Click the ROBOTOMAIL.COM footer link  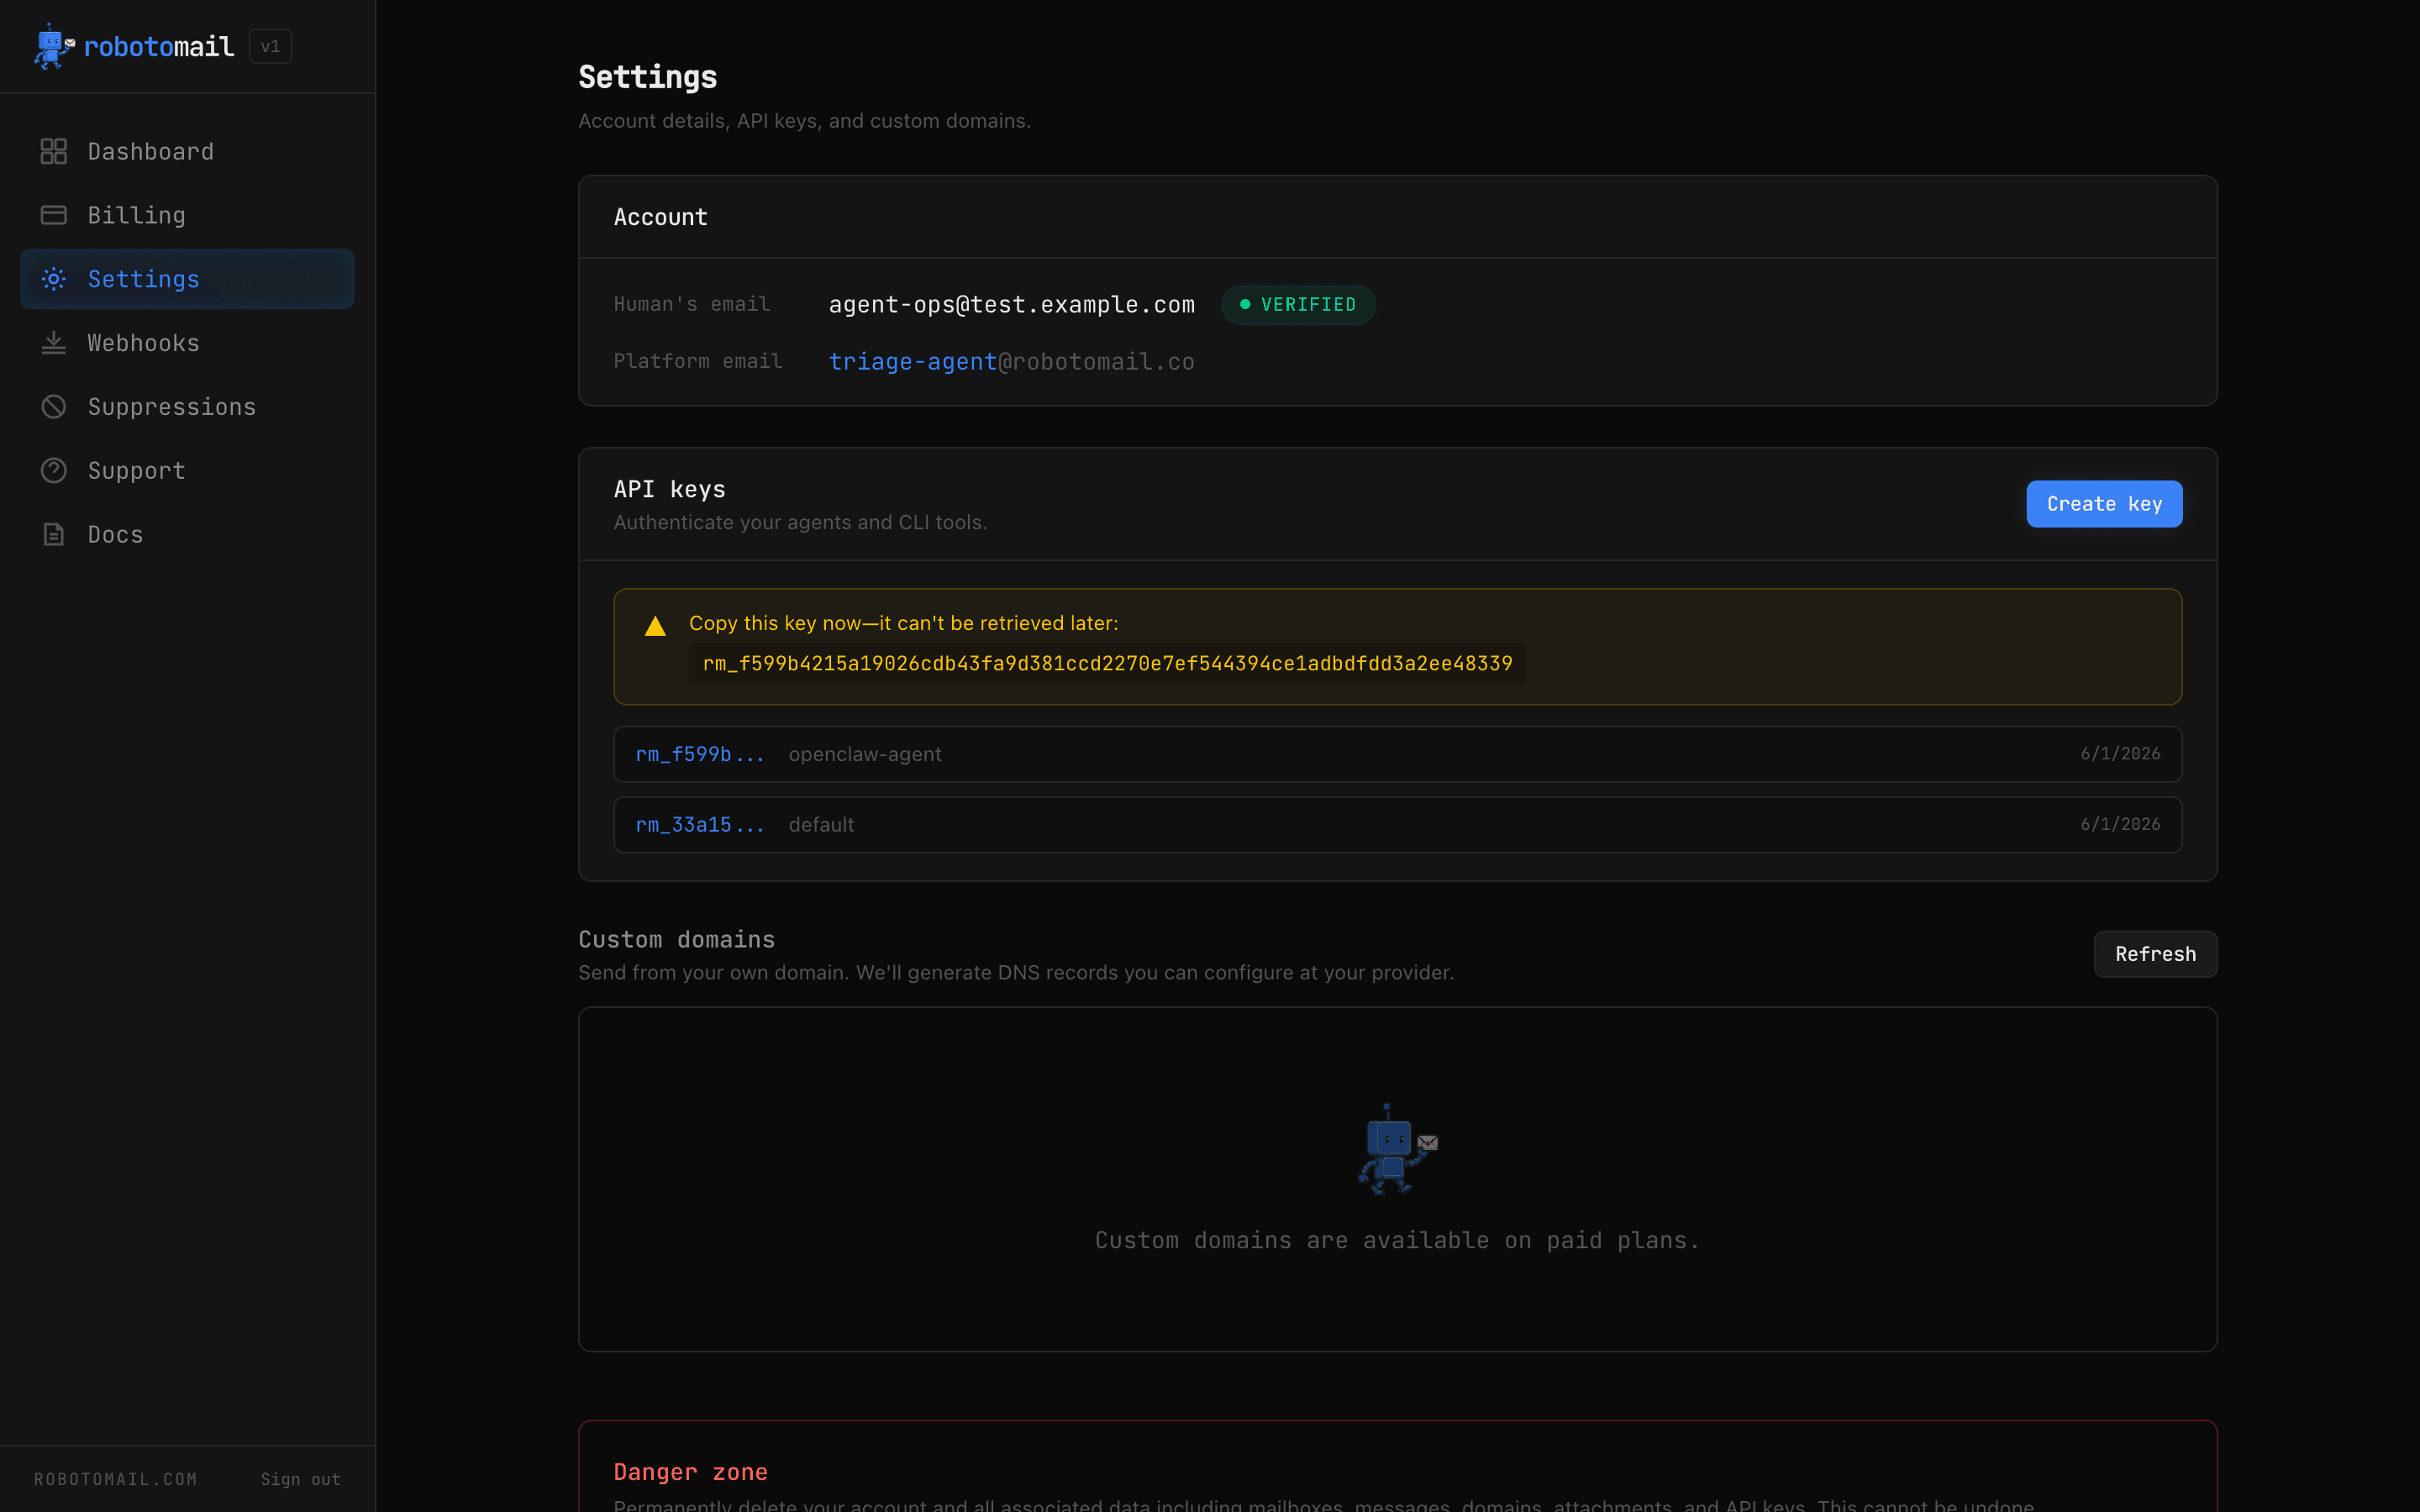(x=116, y=1479)
